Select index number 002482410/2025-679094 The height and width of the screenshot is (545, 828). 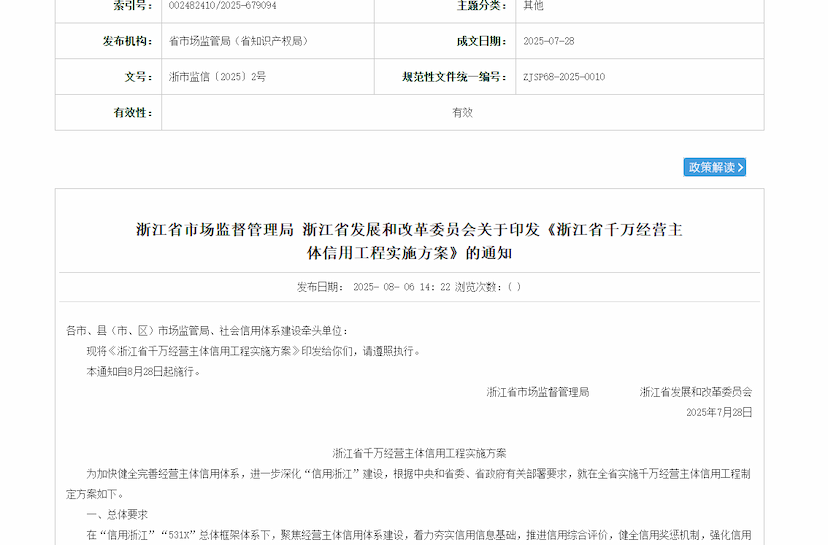(x=222, y=6)
